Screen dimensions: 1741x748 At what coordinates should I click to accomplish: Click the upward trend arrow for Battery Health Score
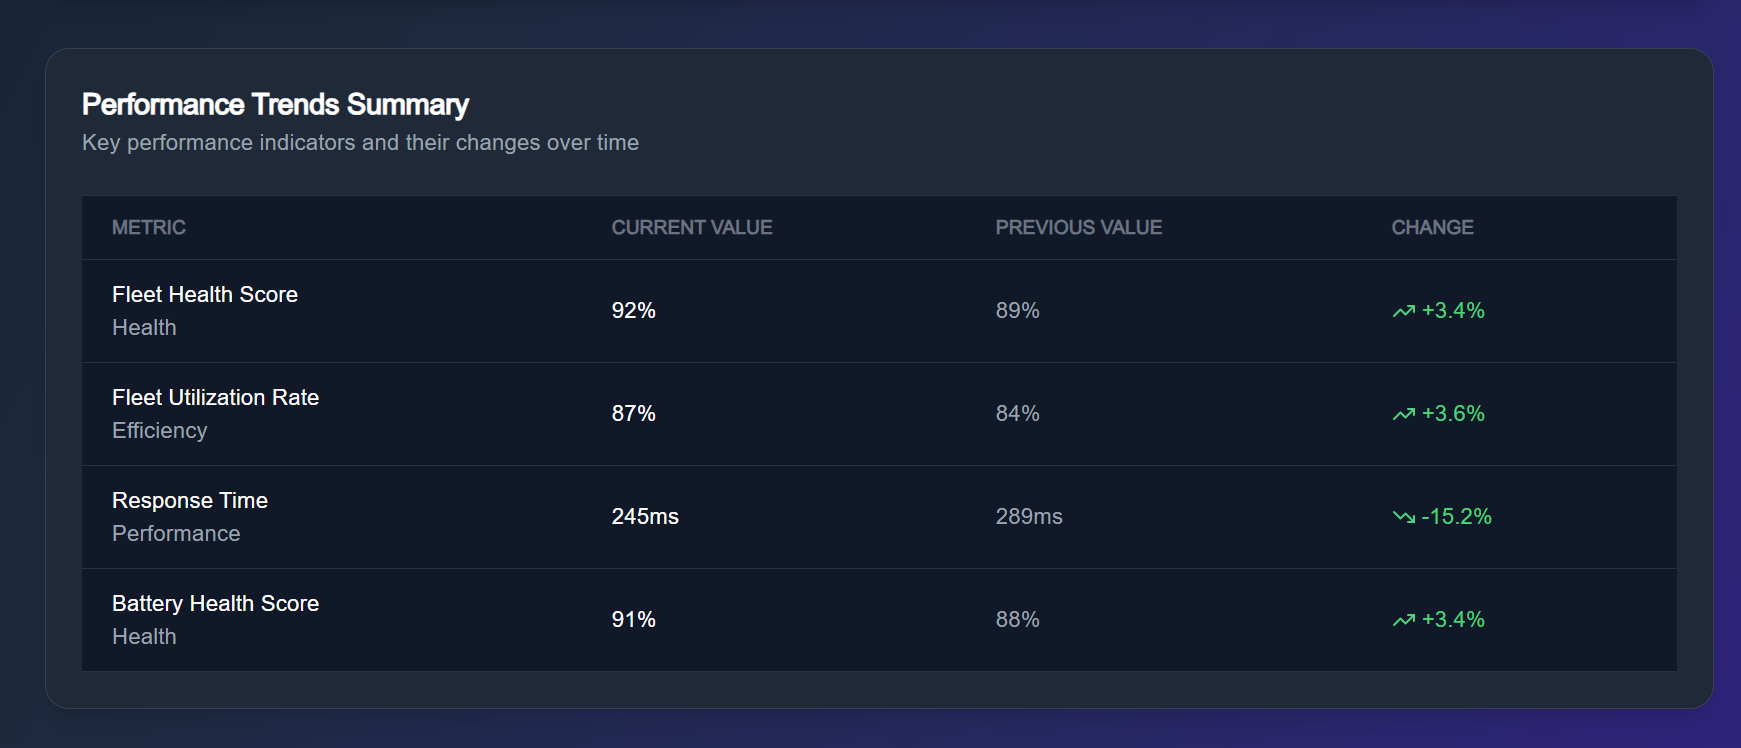[x=1404, y=620]
